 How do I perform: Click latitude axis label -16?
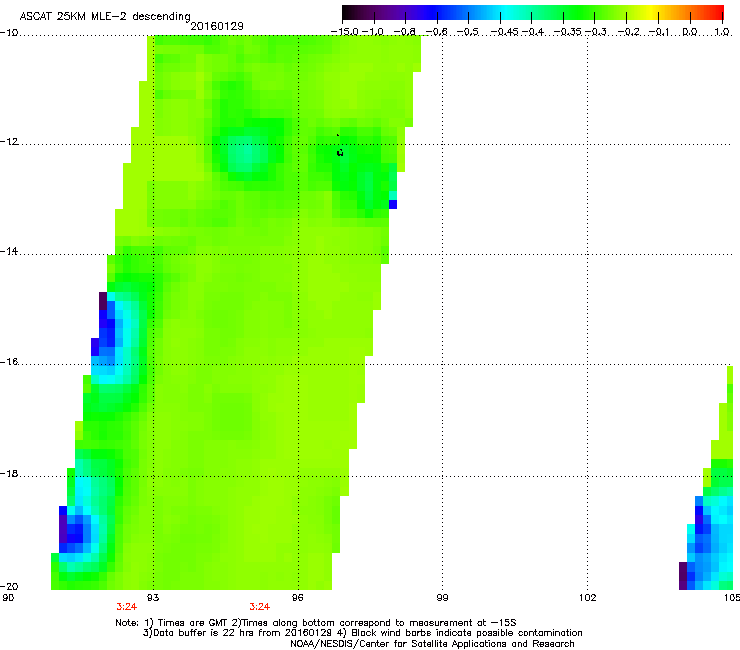[9, 362]
